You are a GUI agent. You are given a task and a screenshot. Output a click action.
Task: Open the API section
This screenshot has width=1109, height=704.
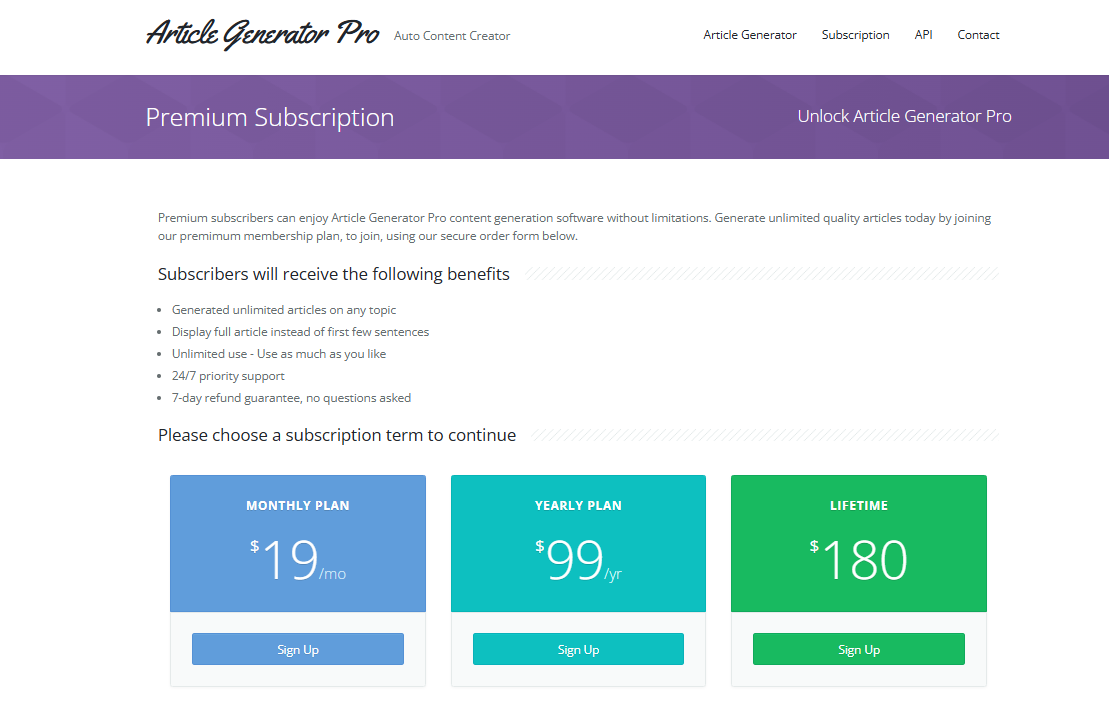923,34
